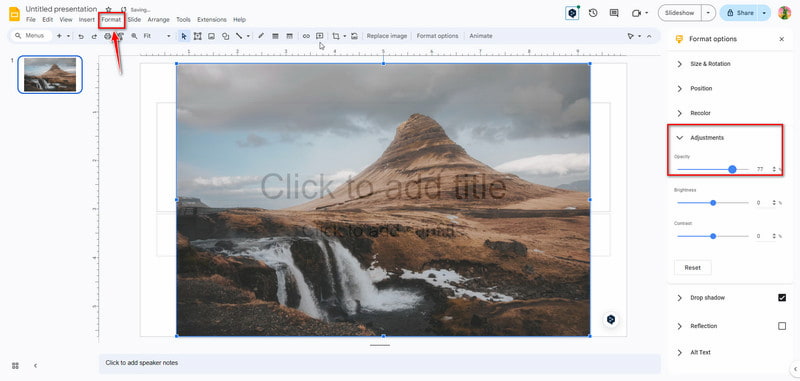Click the Add comment toolbar icon

pos(320,36)
